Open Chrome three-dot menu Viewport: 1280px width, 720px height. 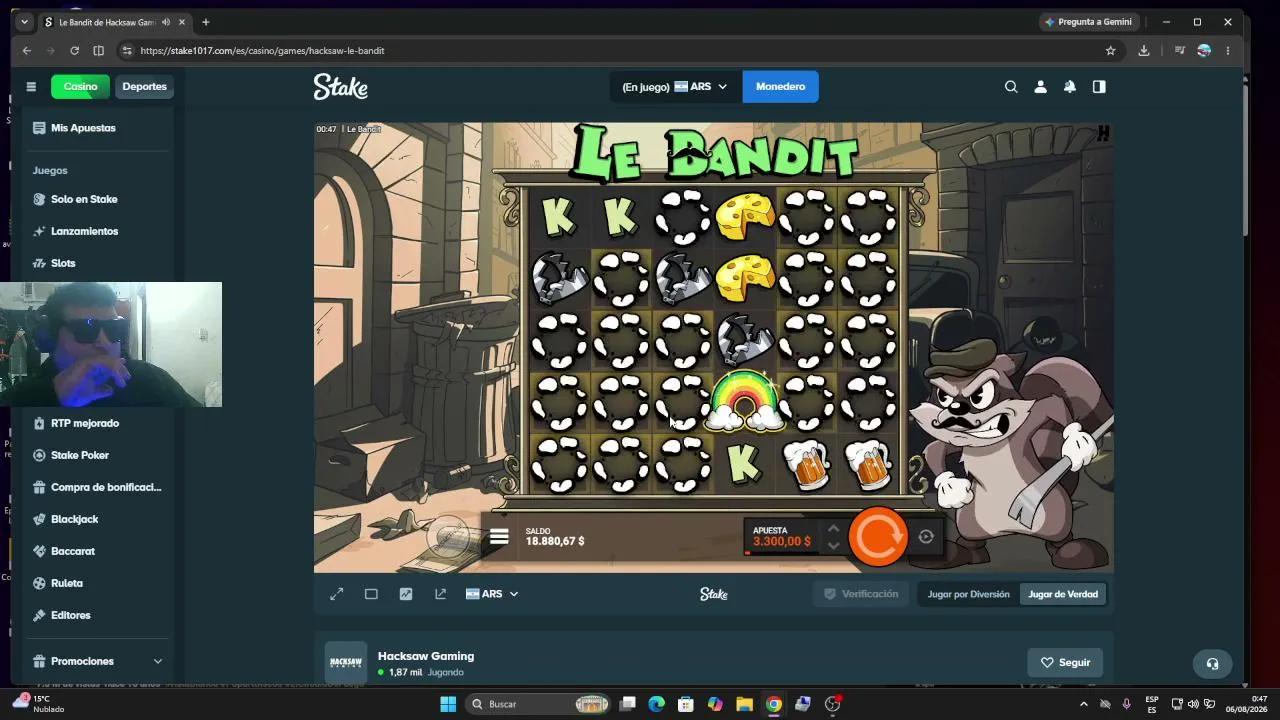click(1228, 51)
